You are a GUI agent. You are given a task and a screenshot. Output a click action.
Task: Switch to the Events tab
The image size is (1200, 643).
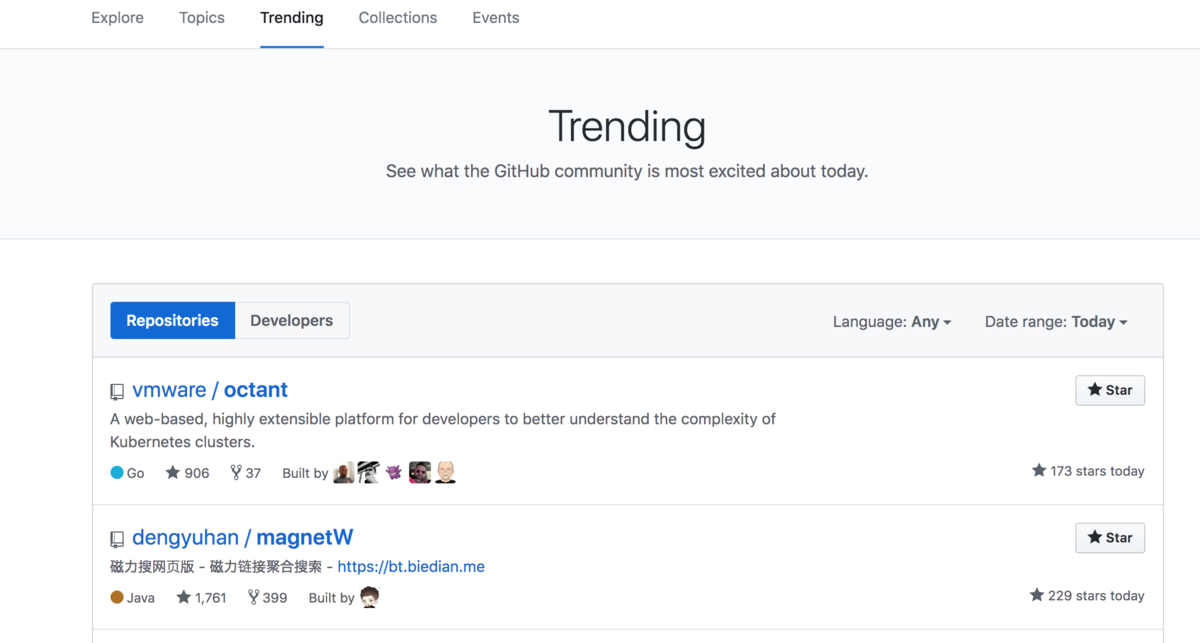tap(496, 18)
